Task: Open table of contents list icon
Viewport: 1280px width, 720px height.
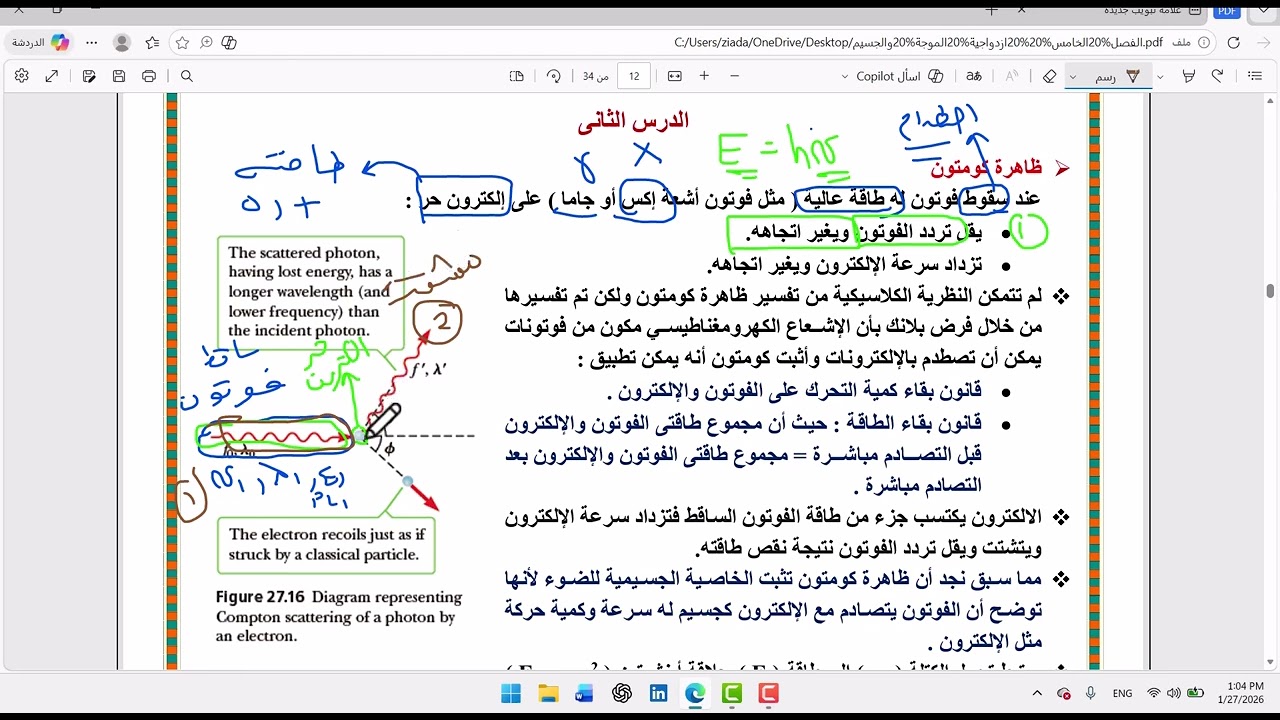Action: pyautogui.click(x=1255, y=76)
